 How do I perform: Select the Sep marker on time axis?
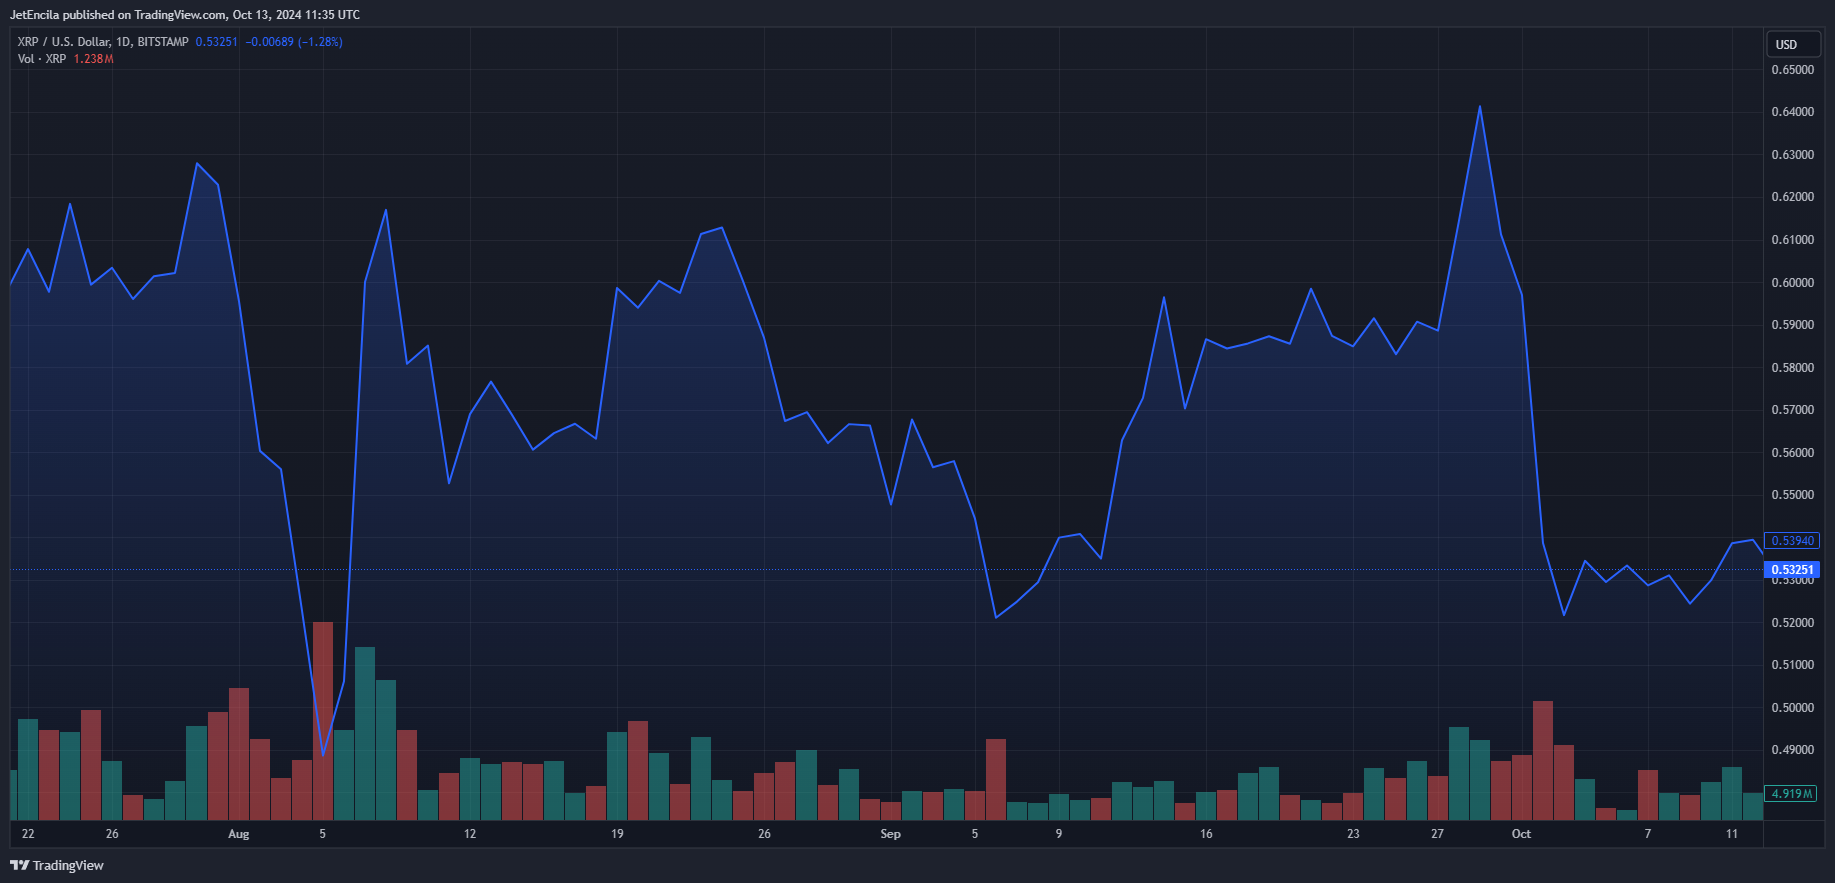(890, 834)
